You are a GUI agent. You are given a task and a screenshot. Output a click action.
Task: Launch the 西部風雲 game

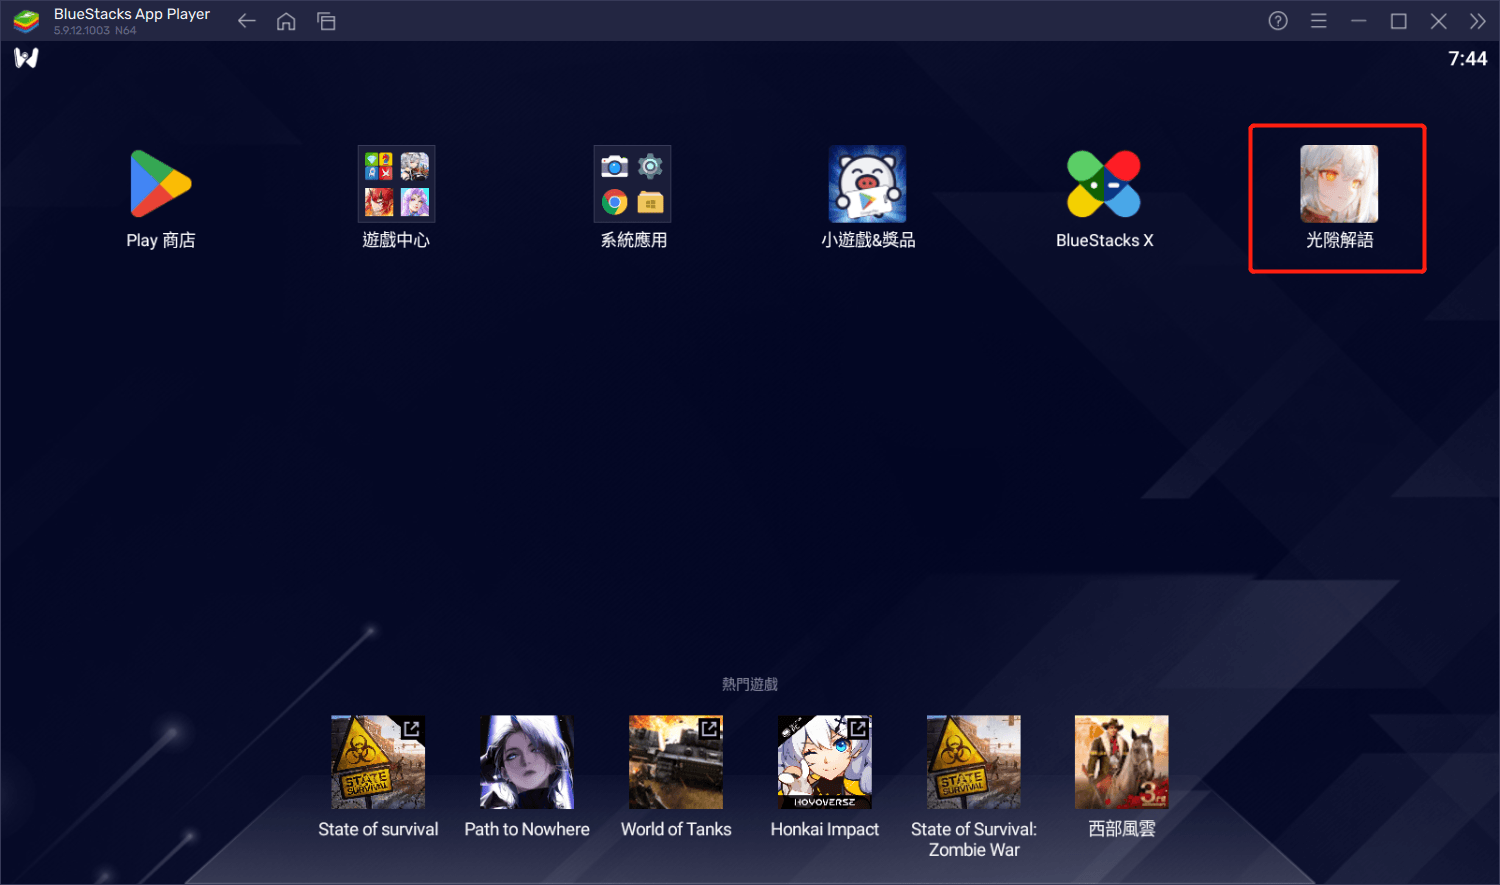coord(1122,762)
